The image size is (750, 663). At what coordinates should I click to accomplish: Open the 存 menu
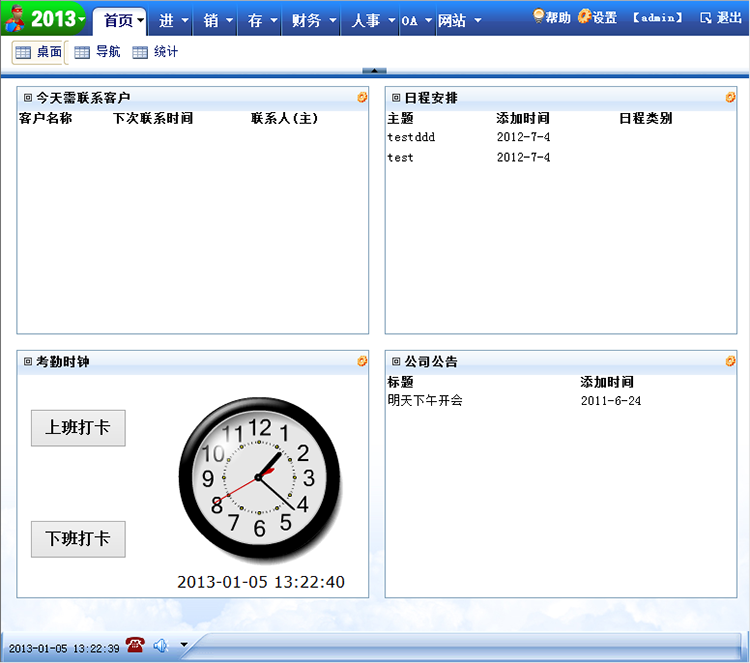pyautogui.click(x=260, y=21)
